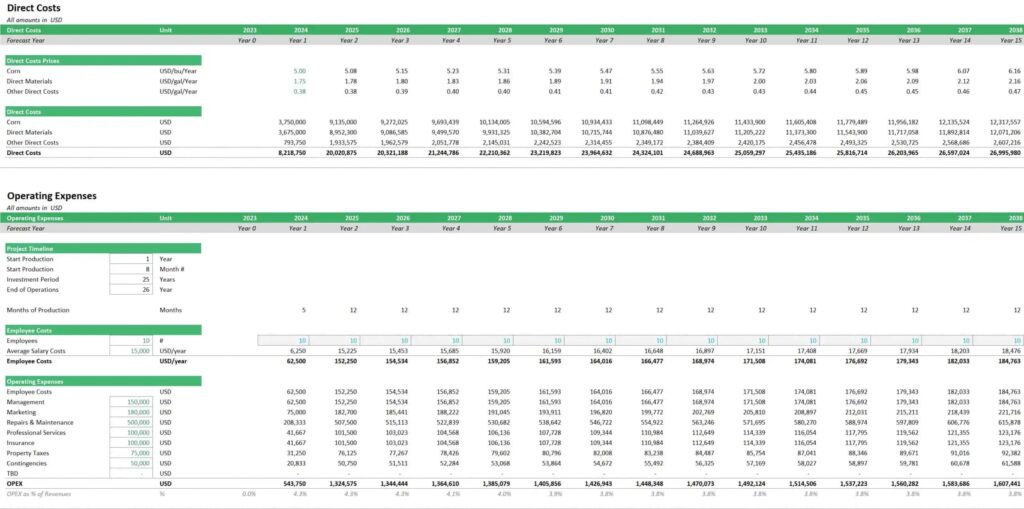
Task: Select the 2028 Direct Costs total 22,210,362
Action: [494, 153]
